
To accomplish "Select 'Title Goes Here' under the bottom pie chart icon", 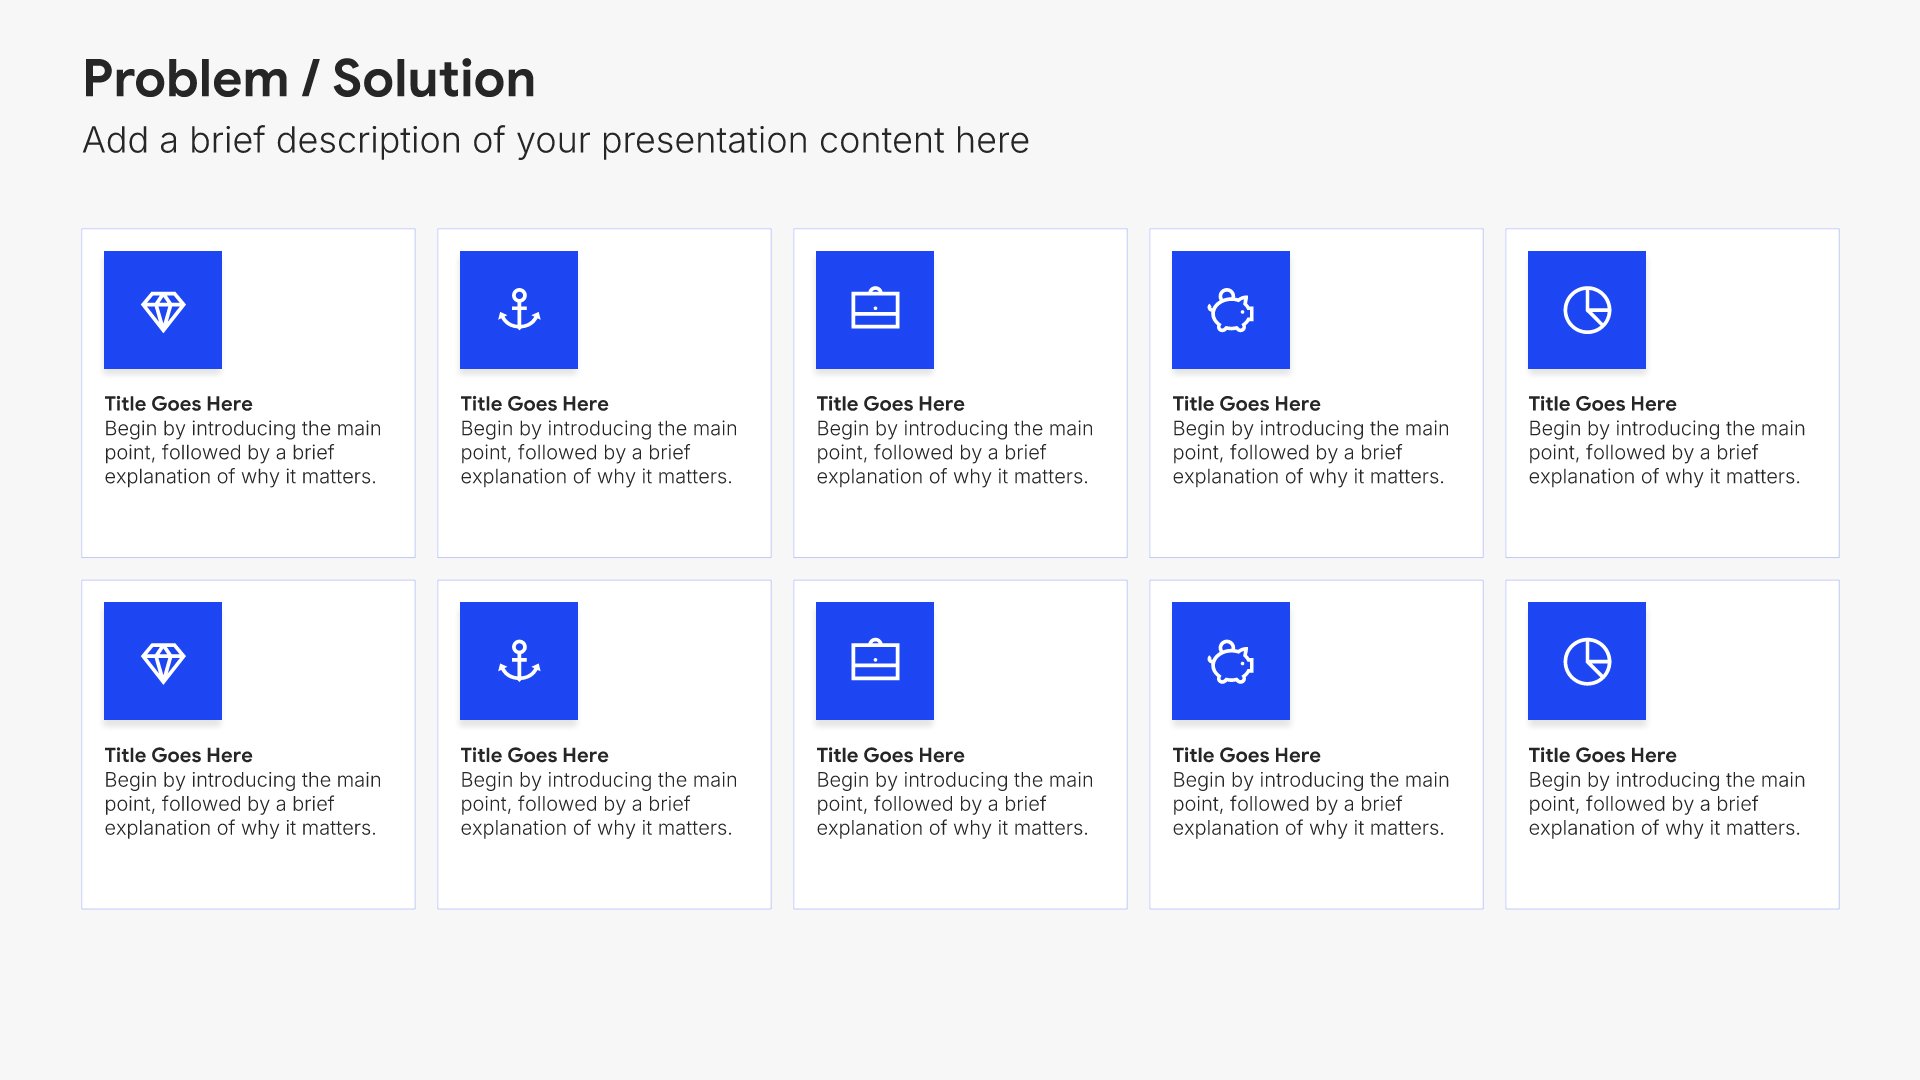I will [x=1602, y=755].
